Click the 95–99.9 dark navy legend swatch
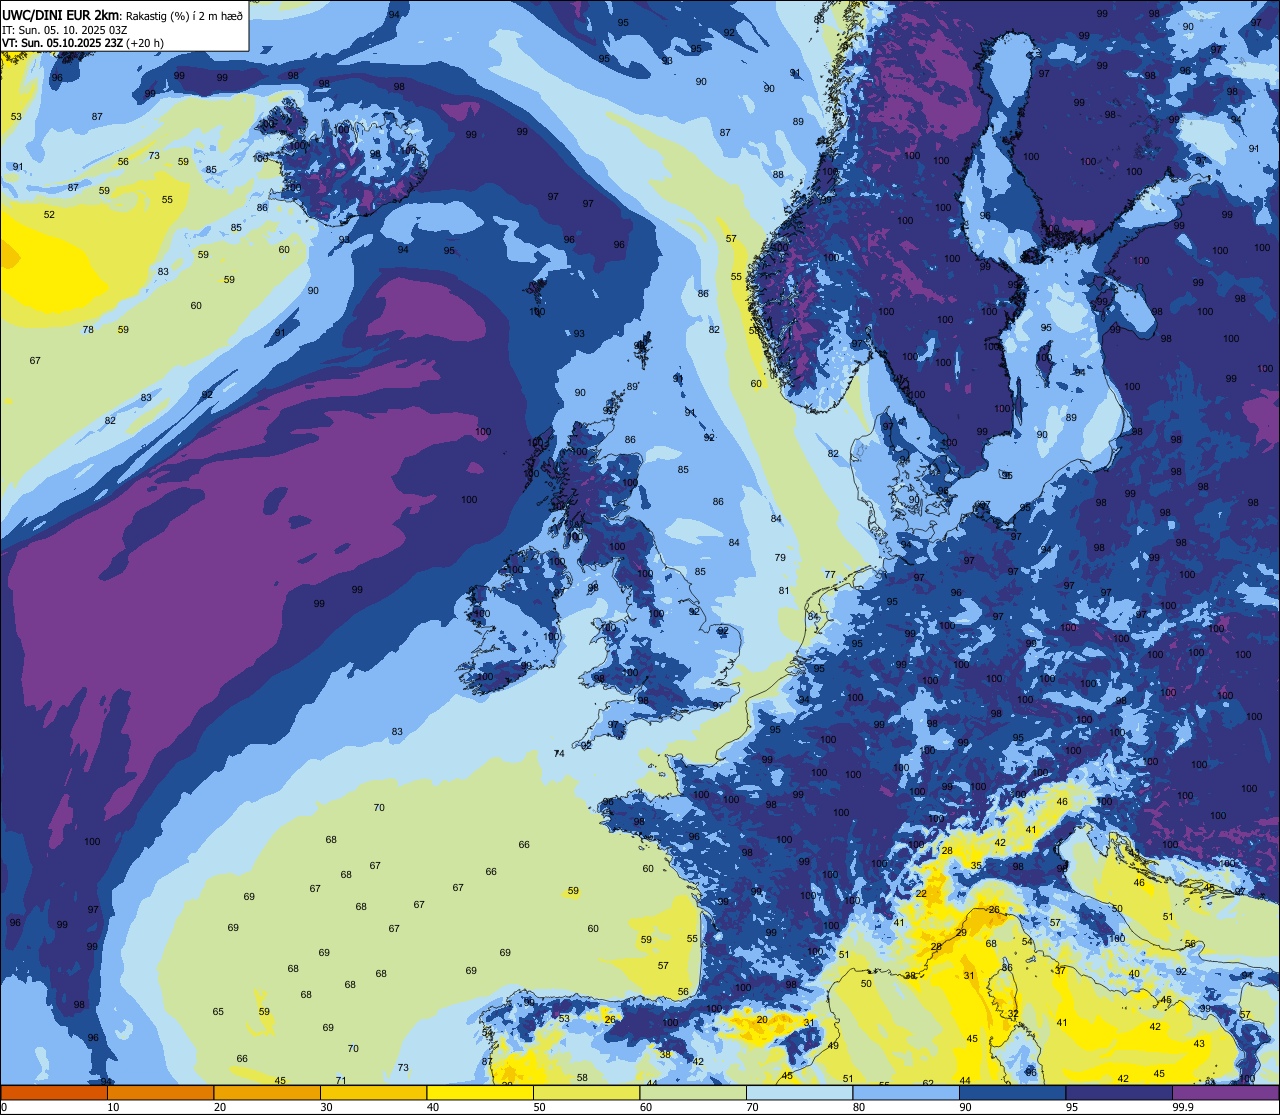 click(1119, 1092)
